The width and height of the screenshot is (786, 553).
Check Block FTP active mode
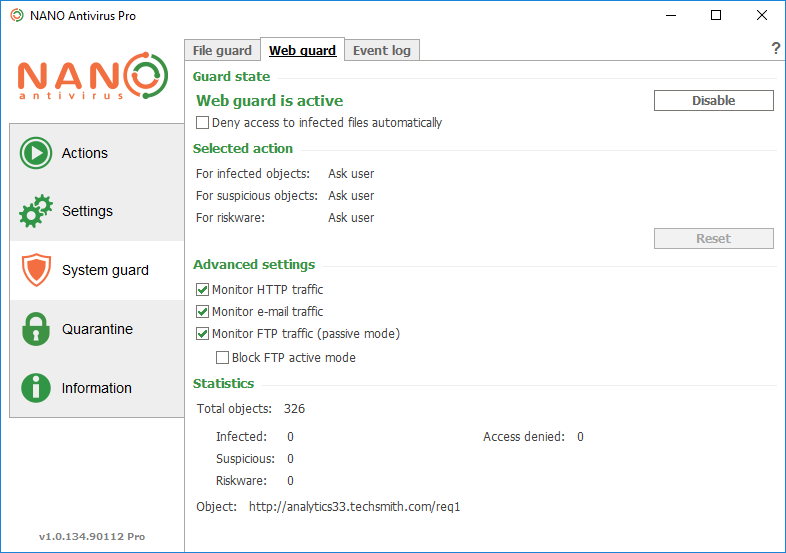click(x=222, y=357)
